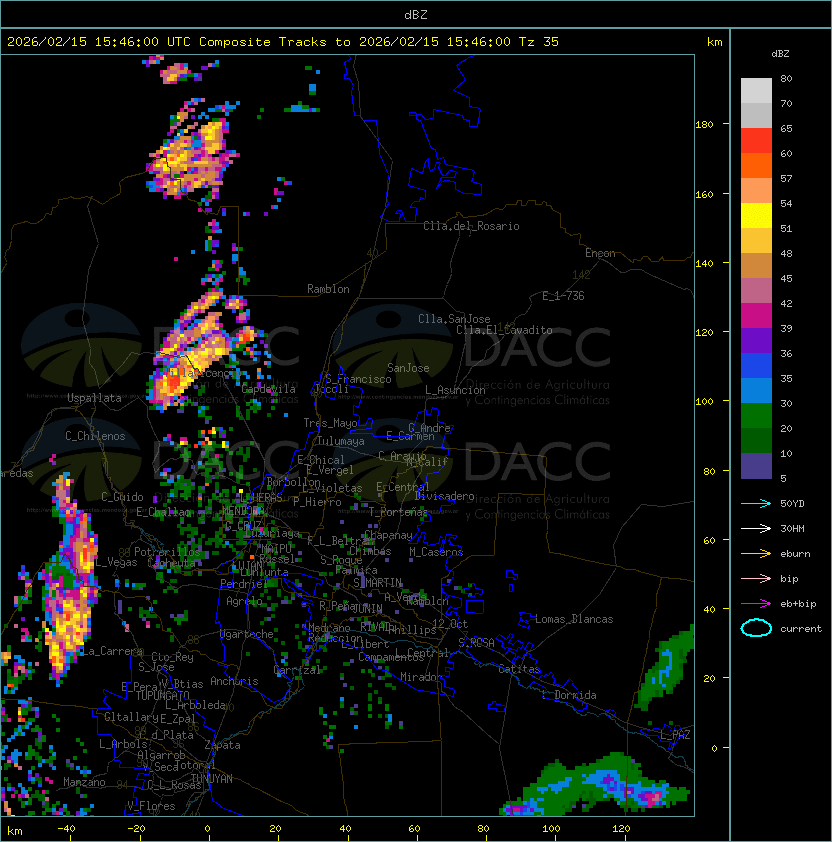The image size is (832, 842).
Task: Click the 'M_Caseros' map label
Action: (x=436, y=551)
